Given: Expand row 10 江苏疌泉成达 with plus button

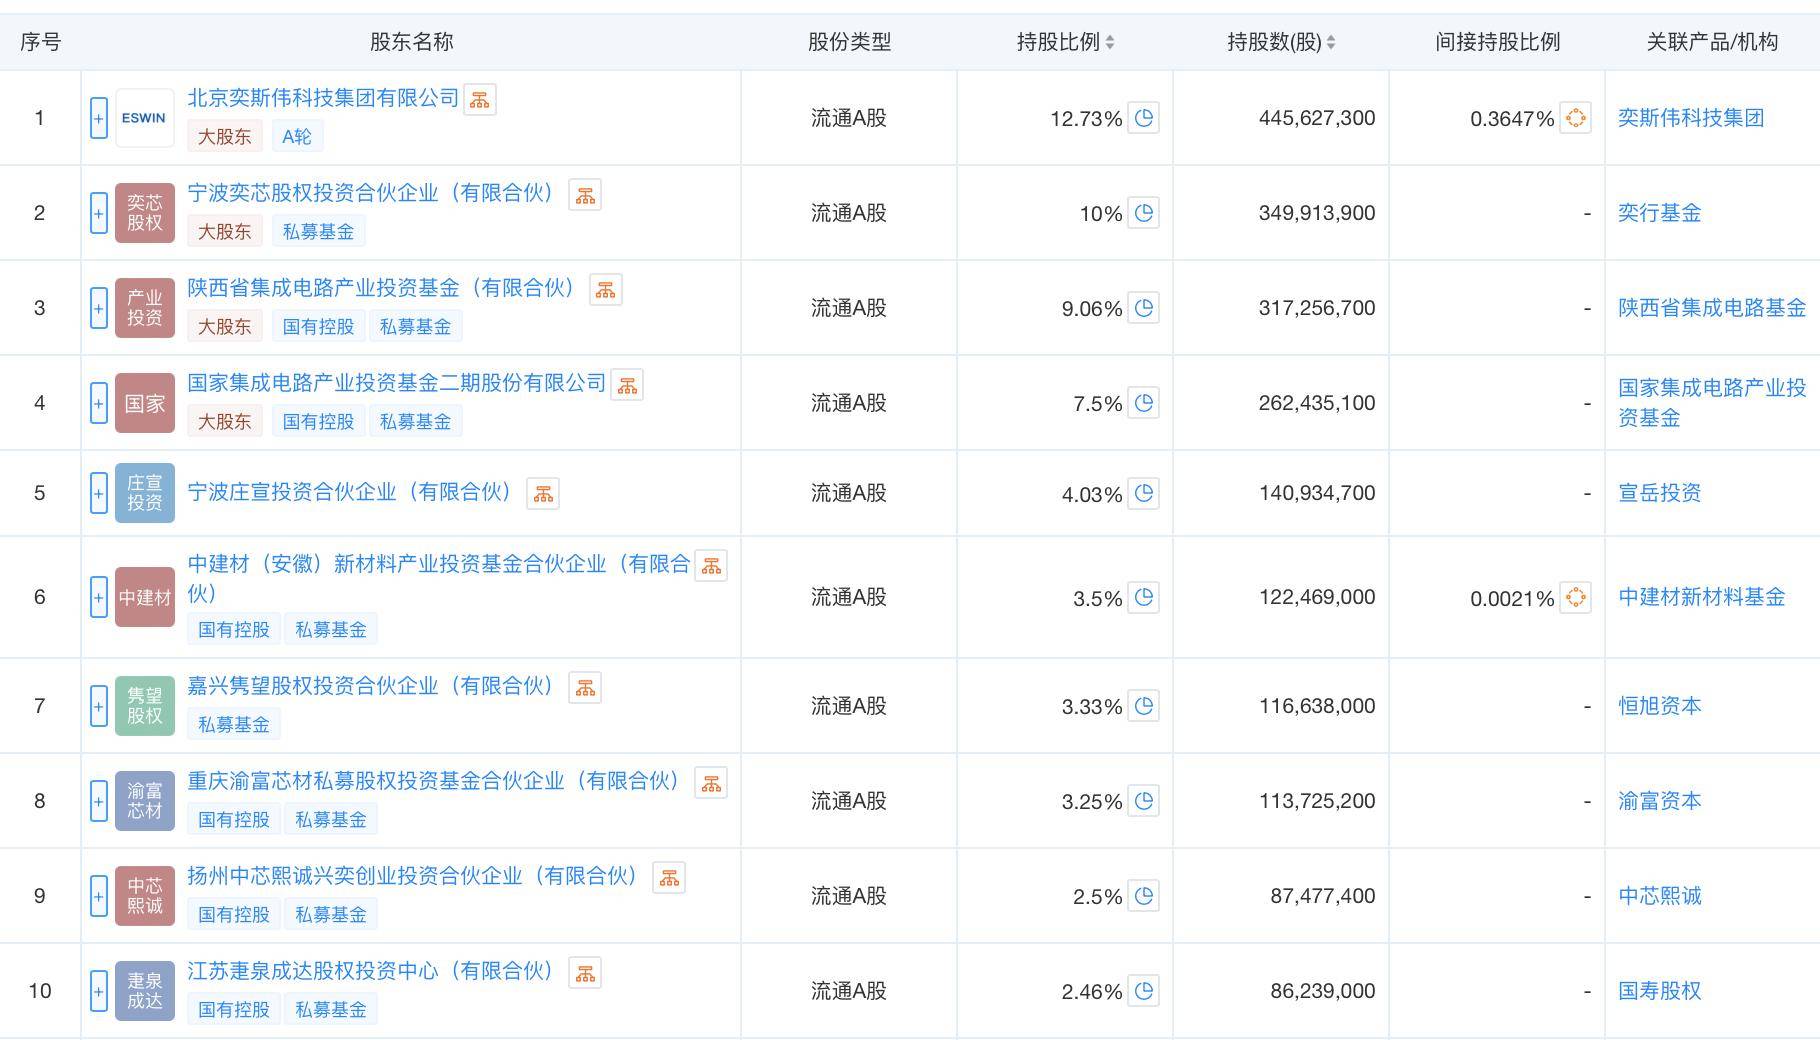Looking at the screenshot, I should [98, 991].
